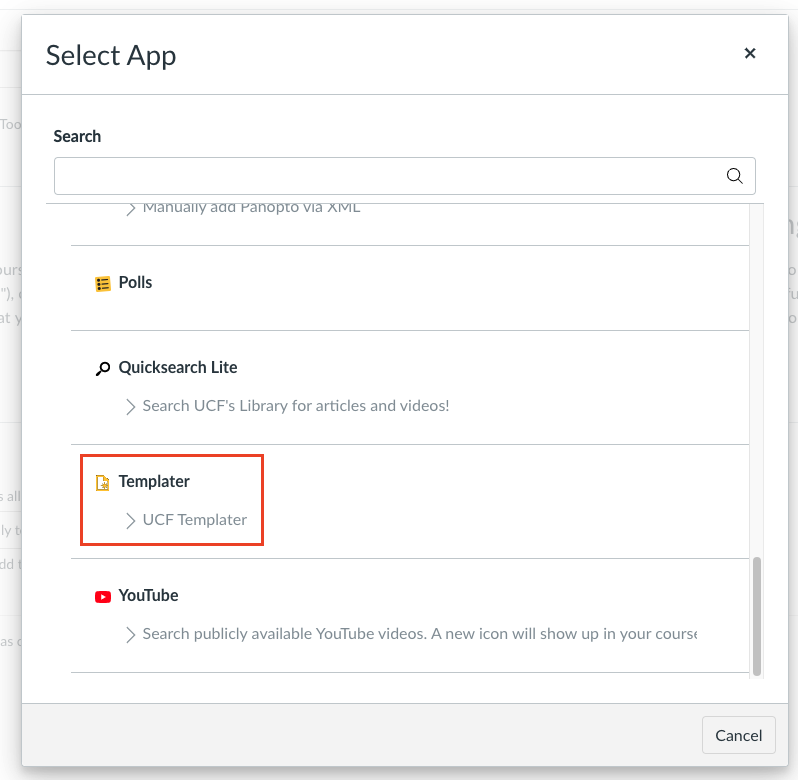Expand the UCF Templater chevron
Image resolution: width=798 pixels, height=780 pixels.
click(x=130, y=520)
